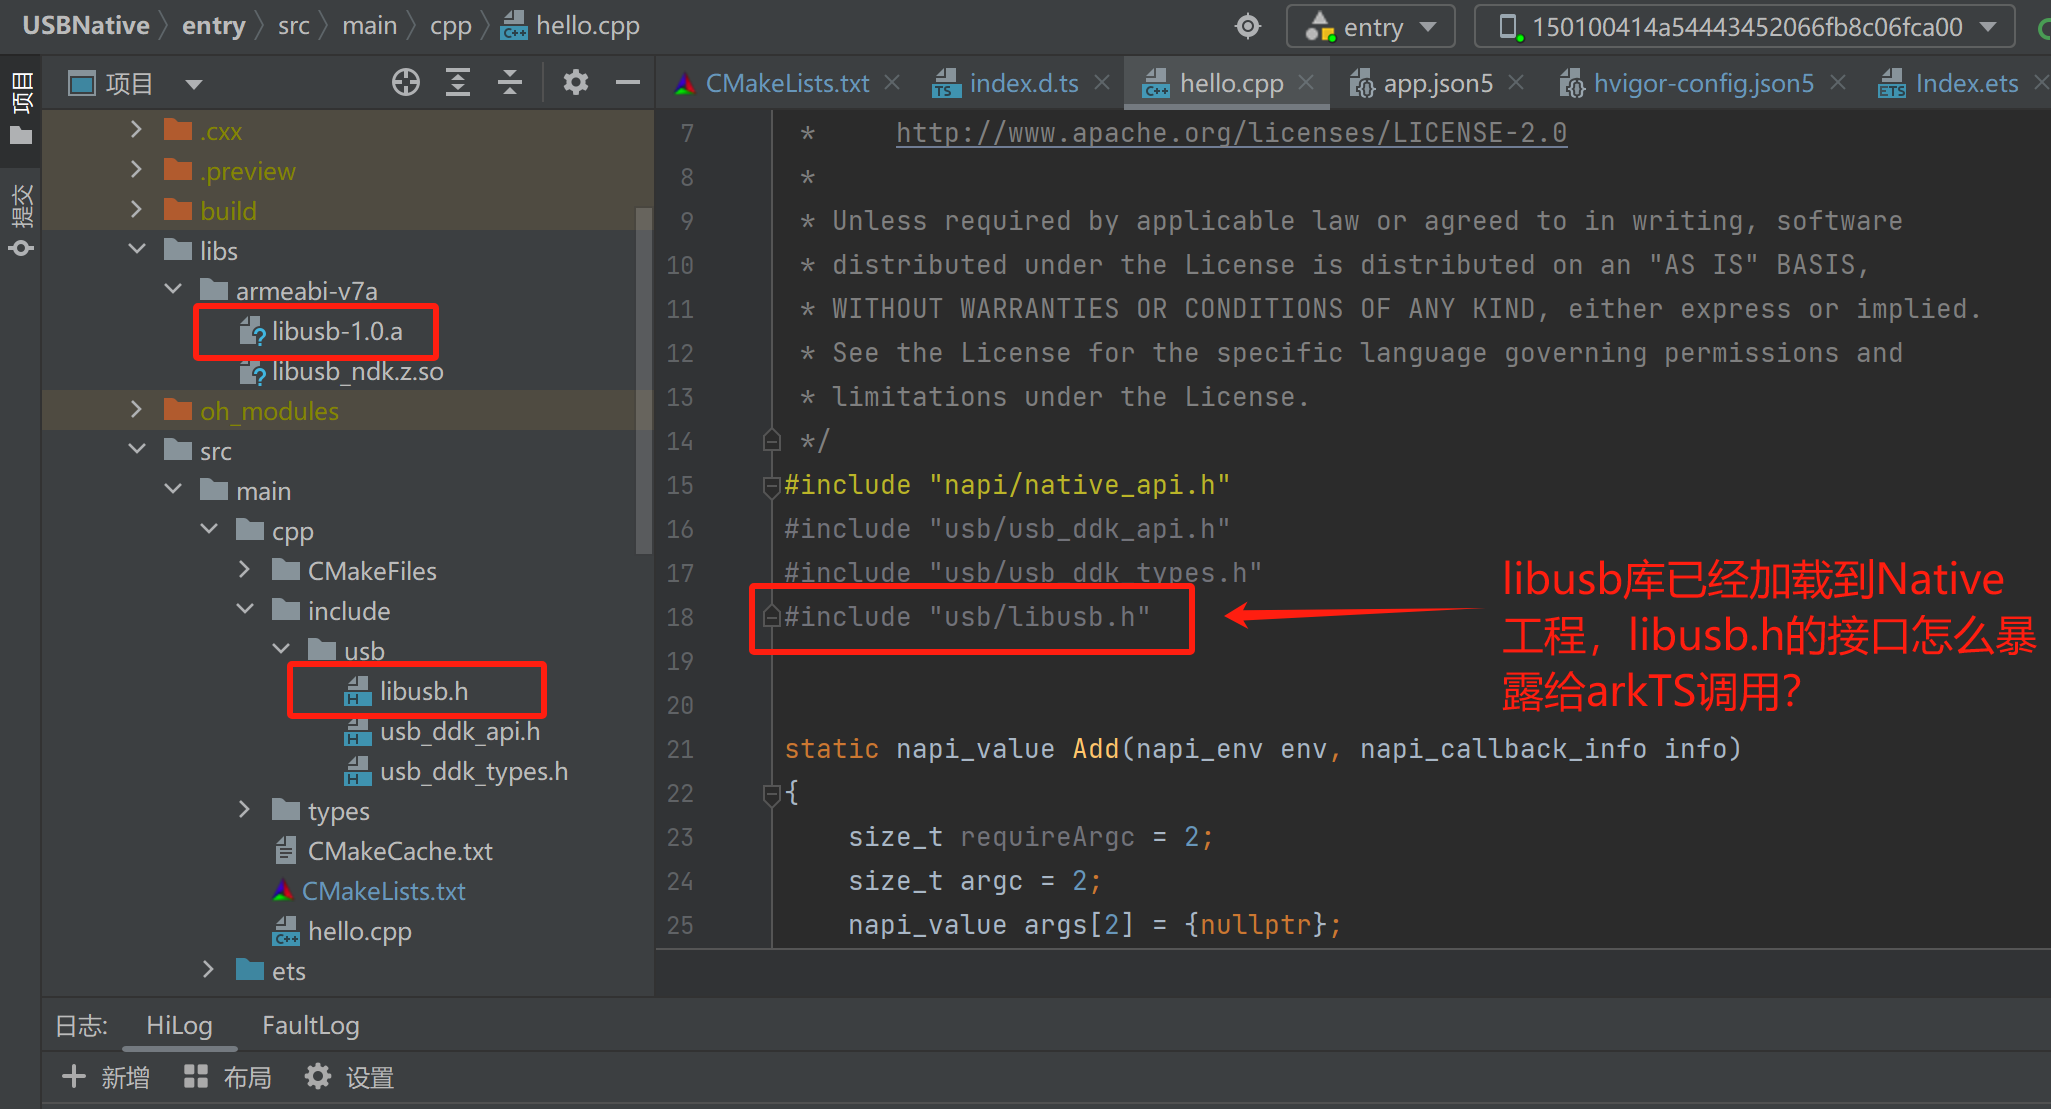Open project panel gear settings

click(575, 82)
